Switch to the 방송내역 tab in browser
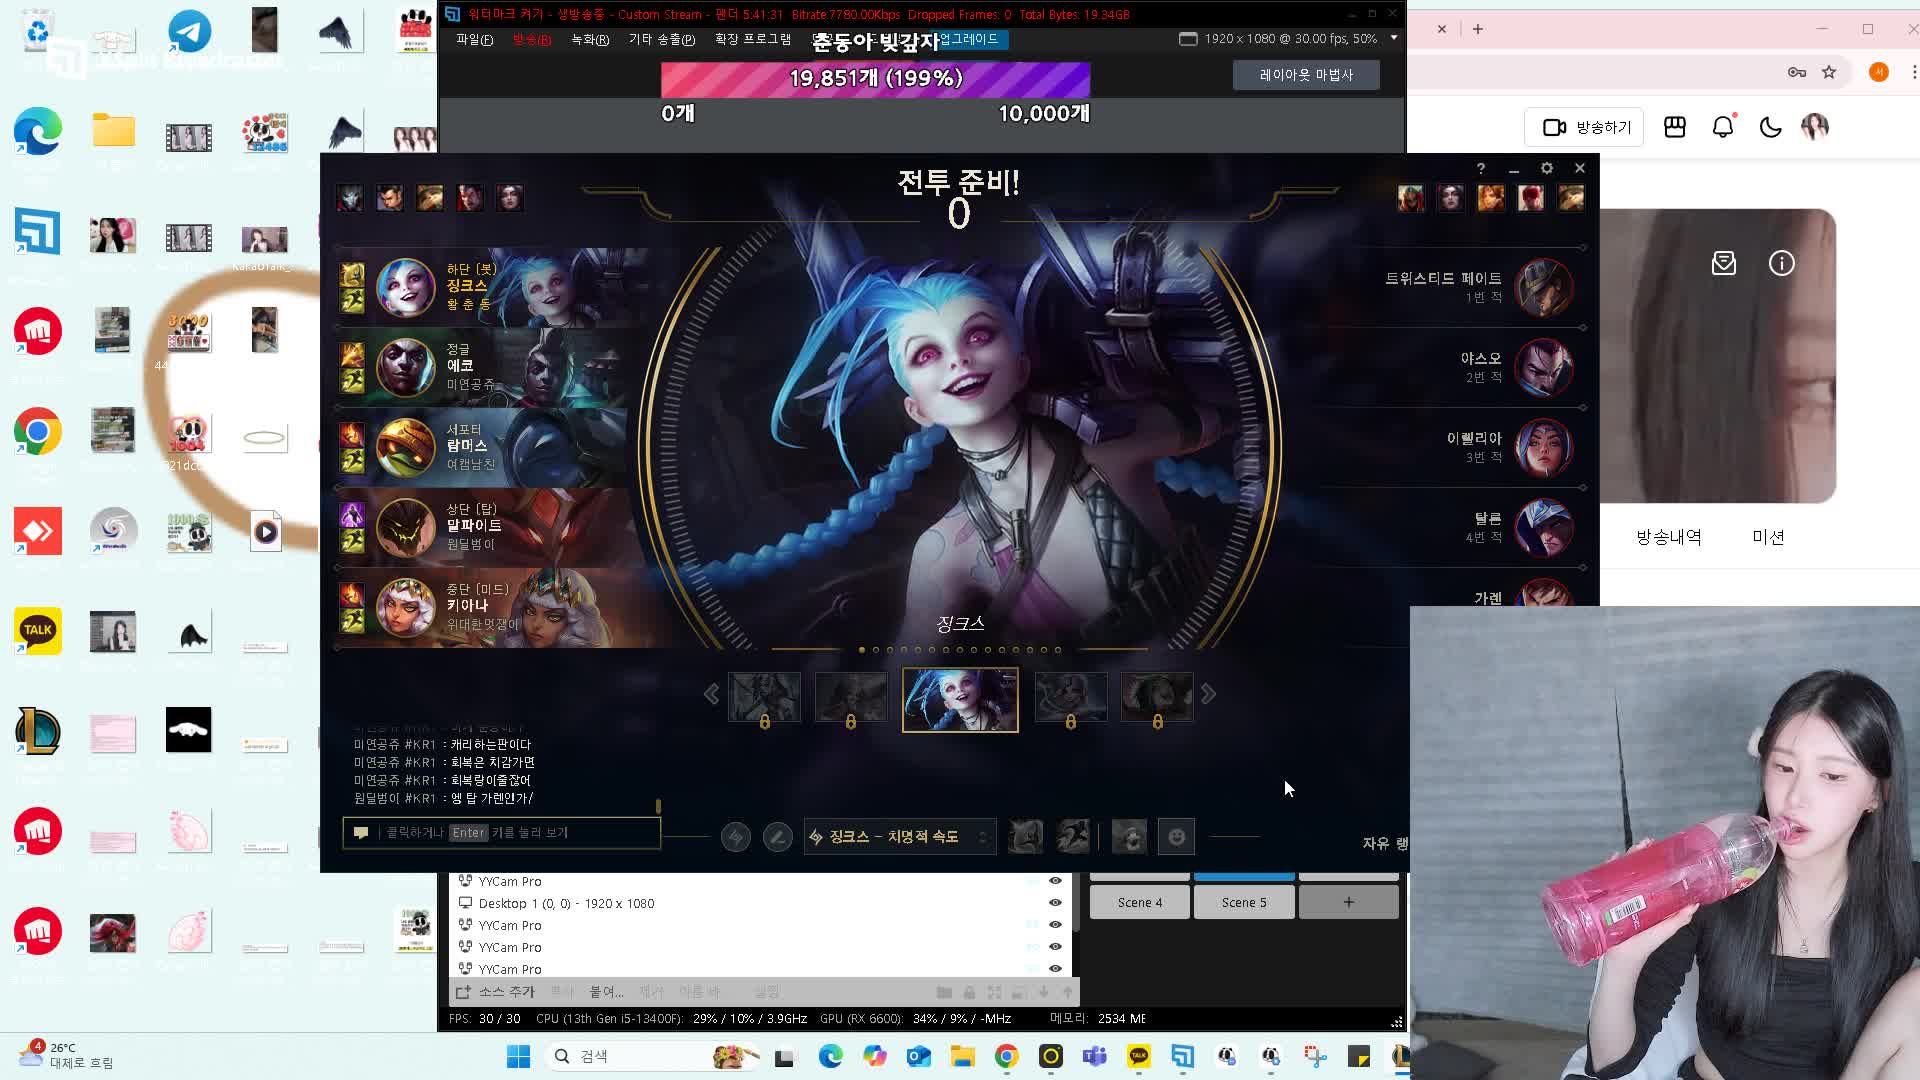The height and width of the screenshot is (1080, 1920). click(1669, 537)
